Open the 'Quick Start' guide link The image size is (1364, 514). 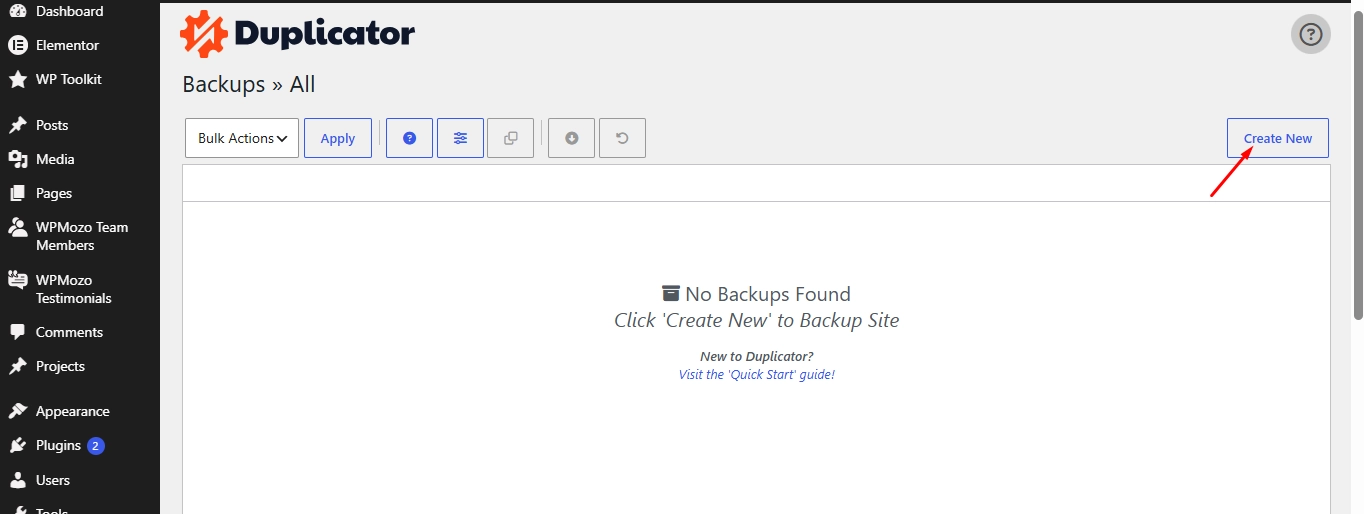757,374
